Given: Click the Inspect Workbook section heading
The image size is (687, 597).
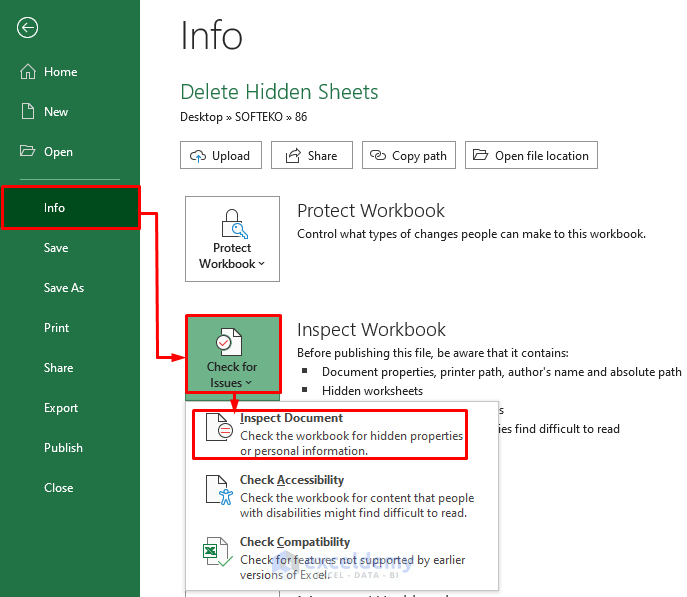Looking at the screenshot, I should pyautogui.click(x=371, y=330).
